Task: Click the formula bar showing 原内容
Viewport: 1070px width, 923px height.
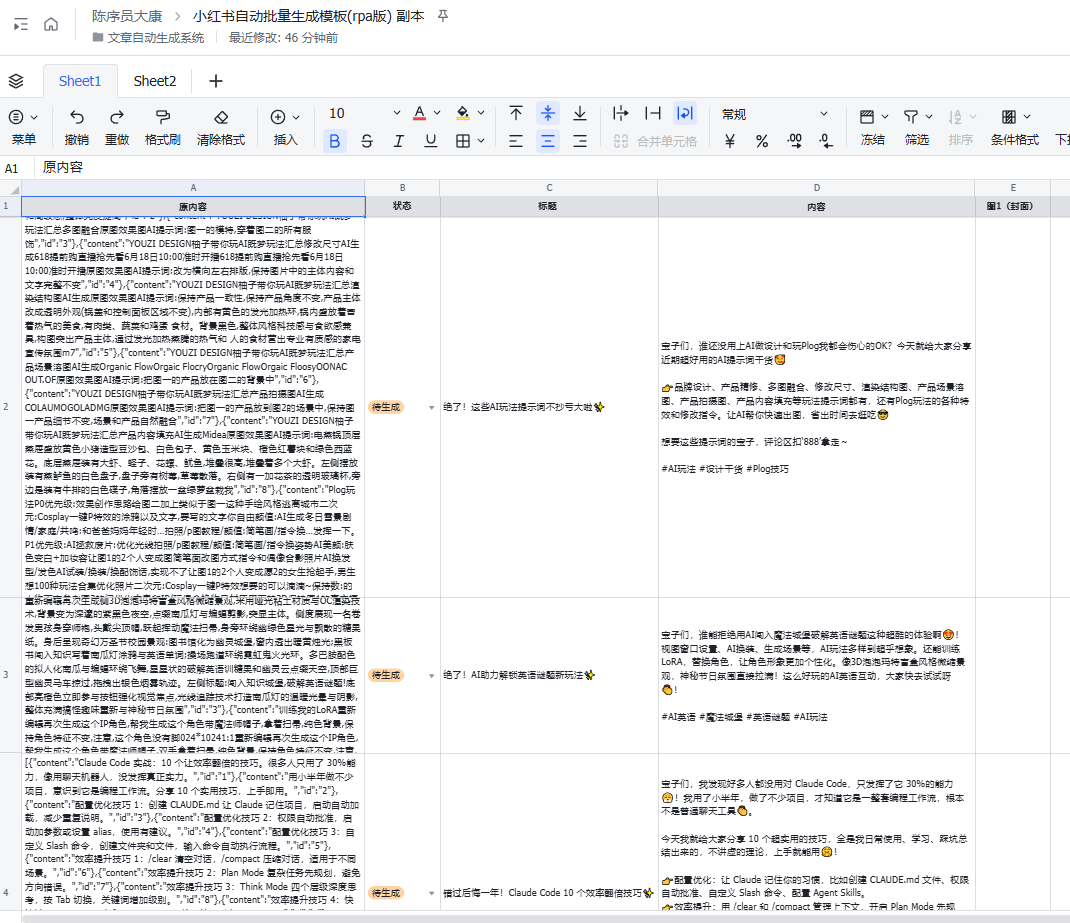Action: [x=551, y=168]
